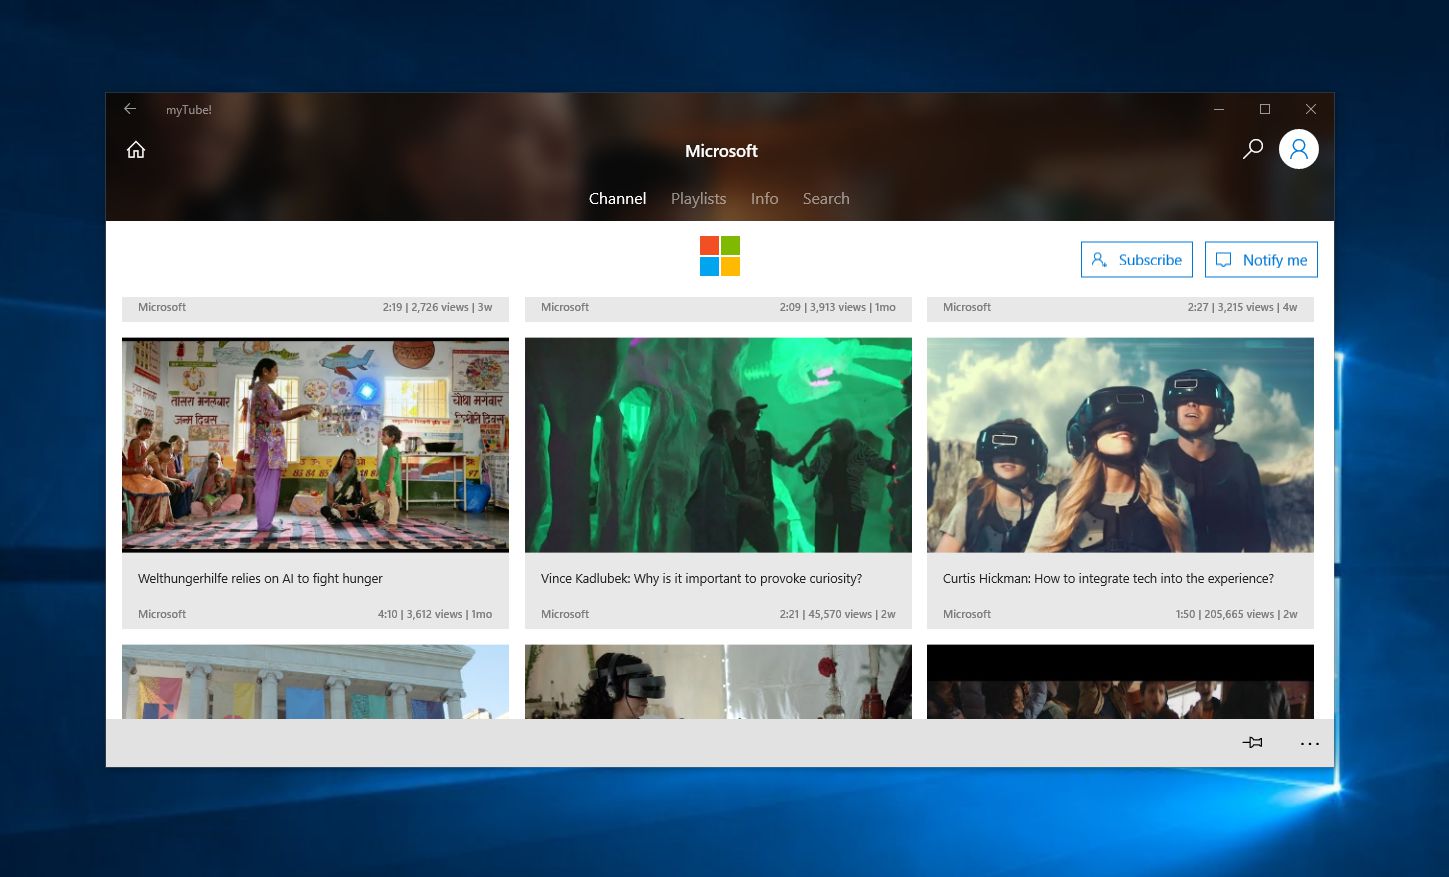The image size is (1449, 877).
Task: Click Microsoft channel name under Welthungerhilfe video
Action: click(x=162, y=614)
